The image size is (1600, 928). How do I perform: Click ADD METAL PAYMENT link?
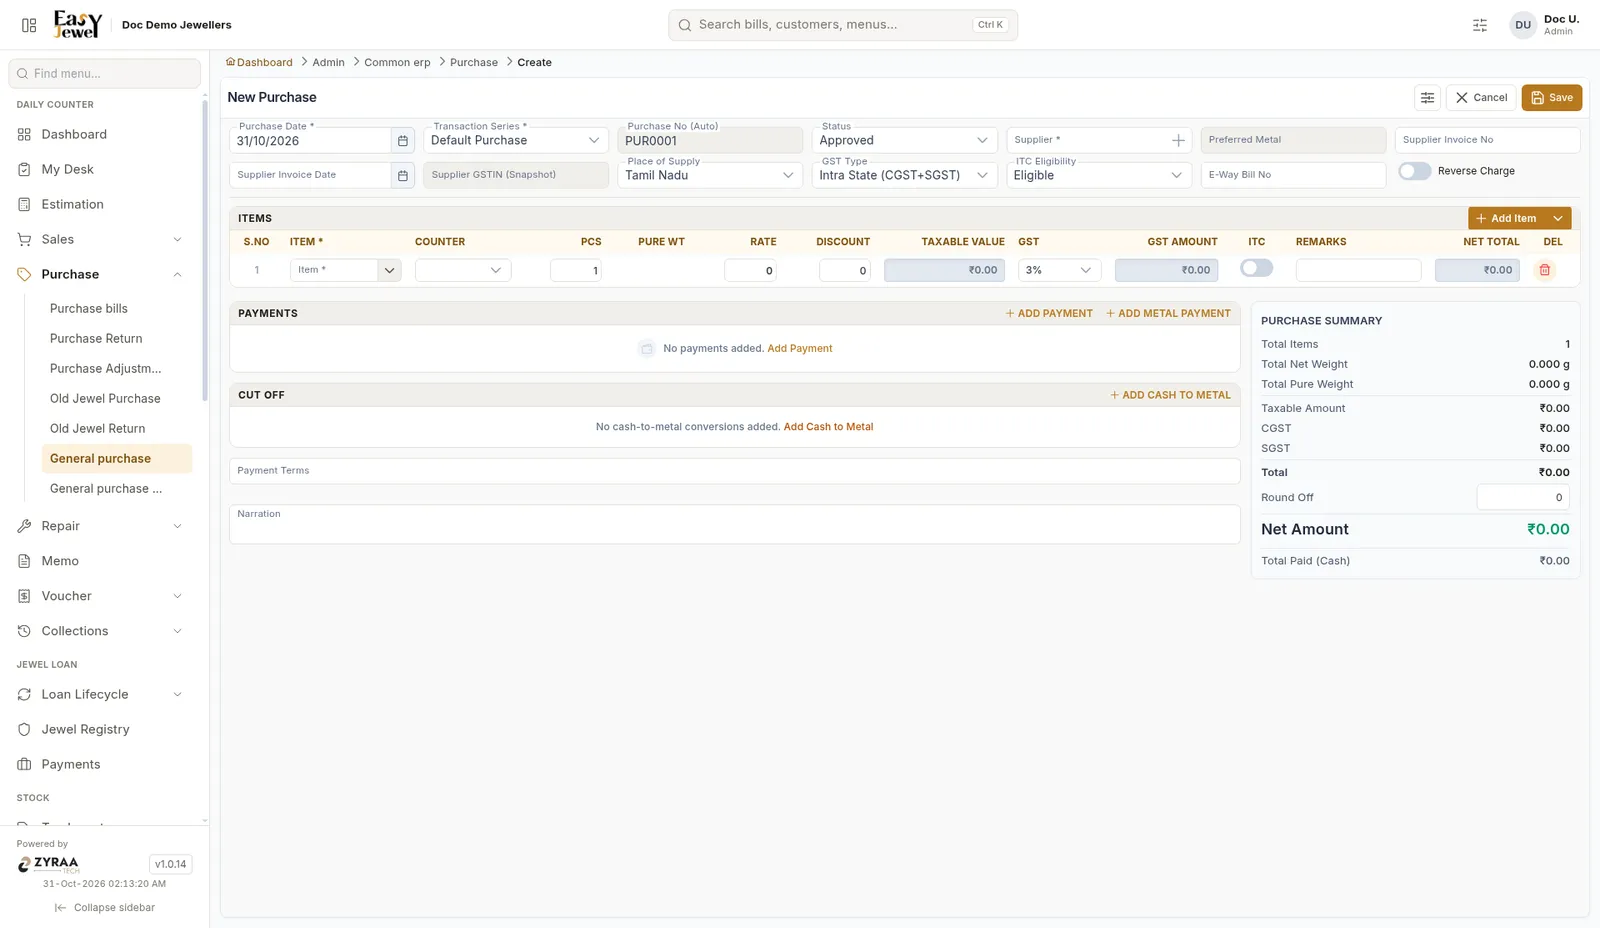pos(1168,313)
